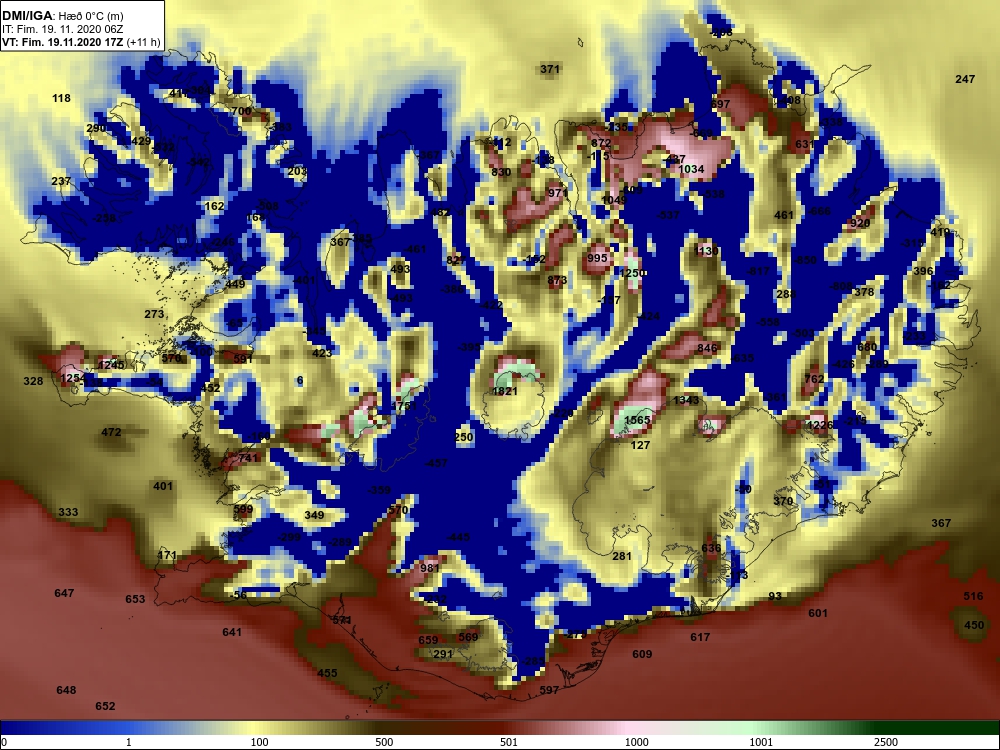
Task: Click the map value '601'
Action: pos(818,613)
